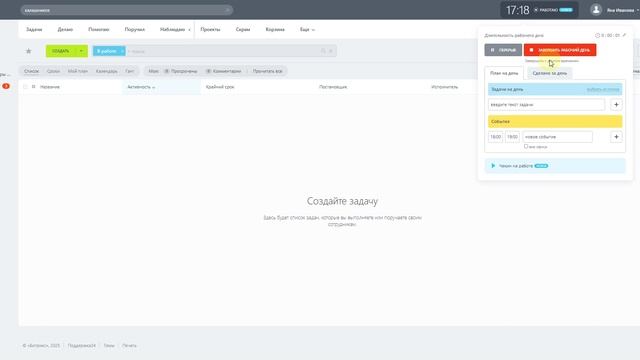Switch to the Список view
Screen dimensions: 640x360
click(x=31, y=71)
